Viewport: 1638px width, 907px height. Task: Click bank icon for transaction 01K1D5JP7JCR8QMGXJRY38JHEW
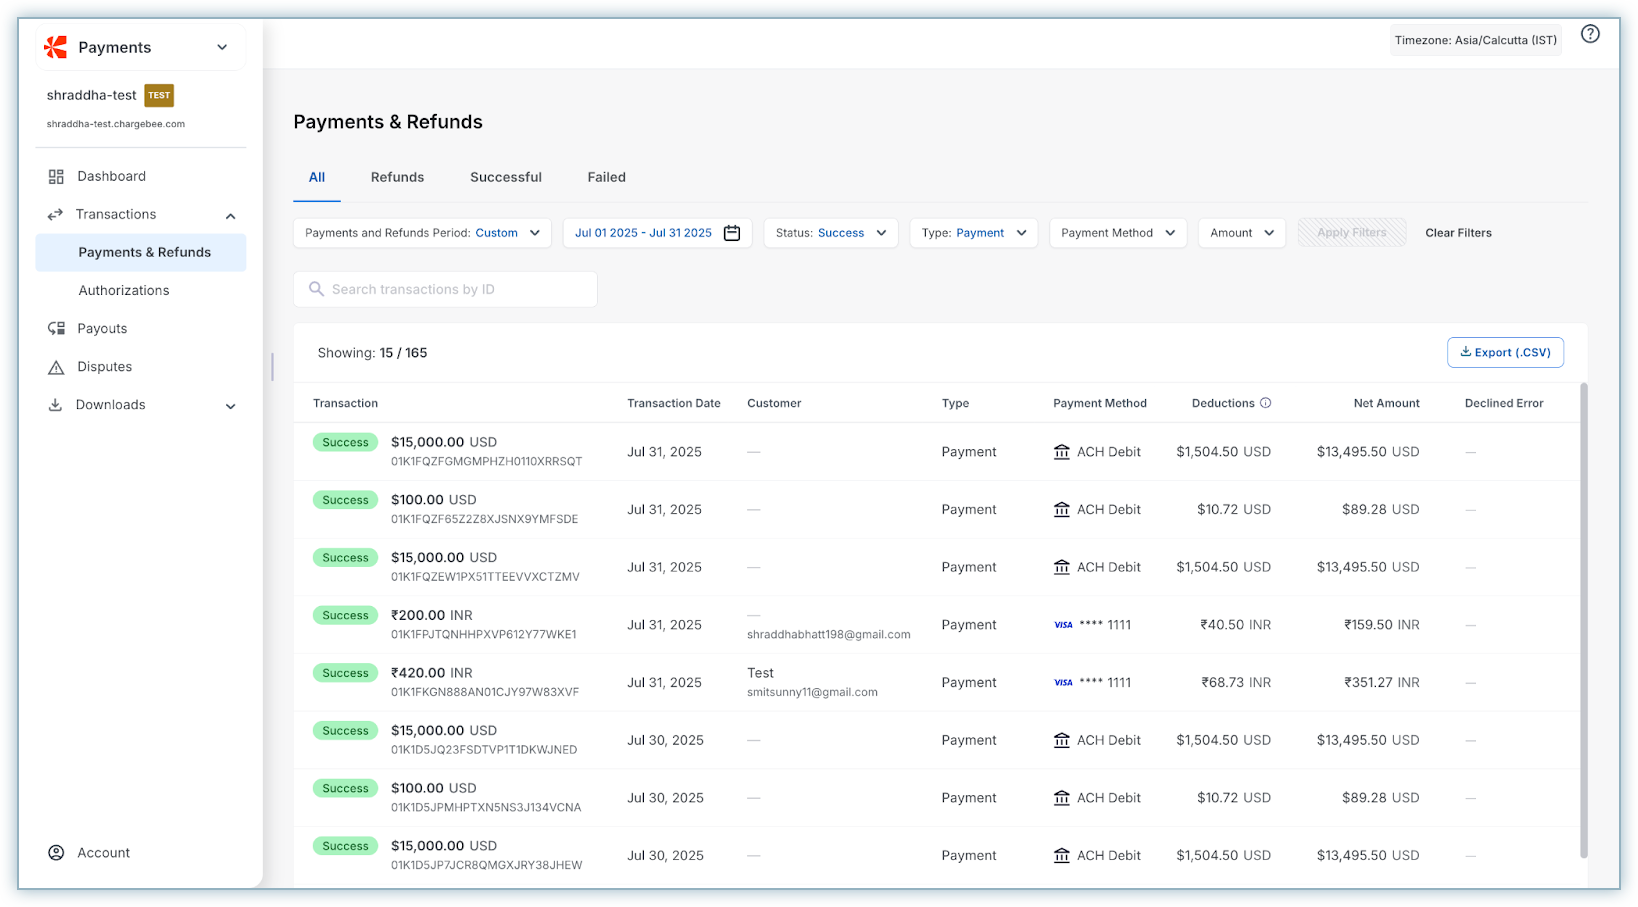1062,856
